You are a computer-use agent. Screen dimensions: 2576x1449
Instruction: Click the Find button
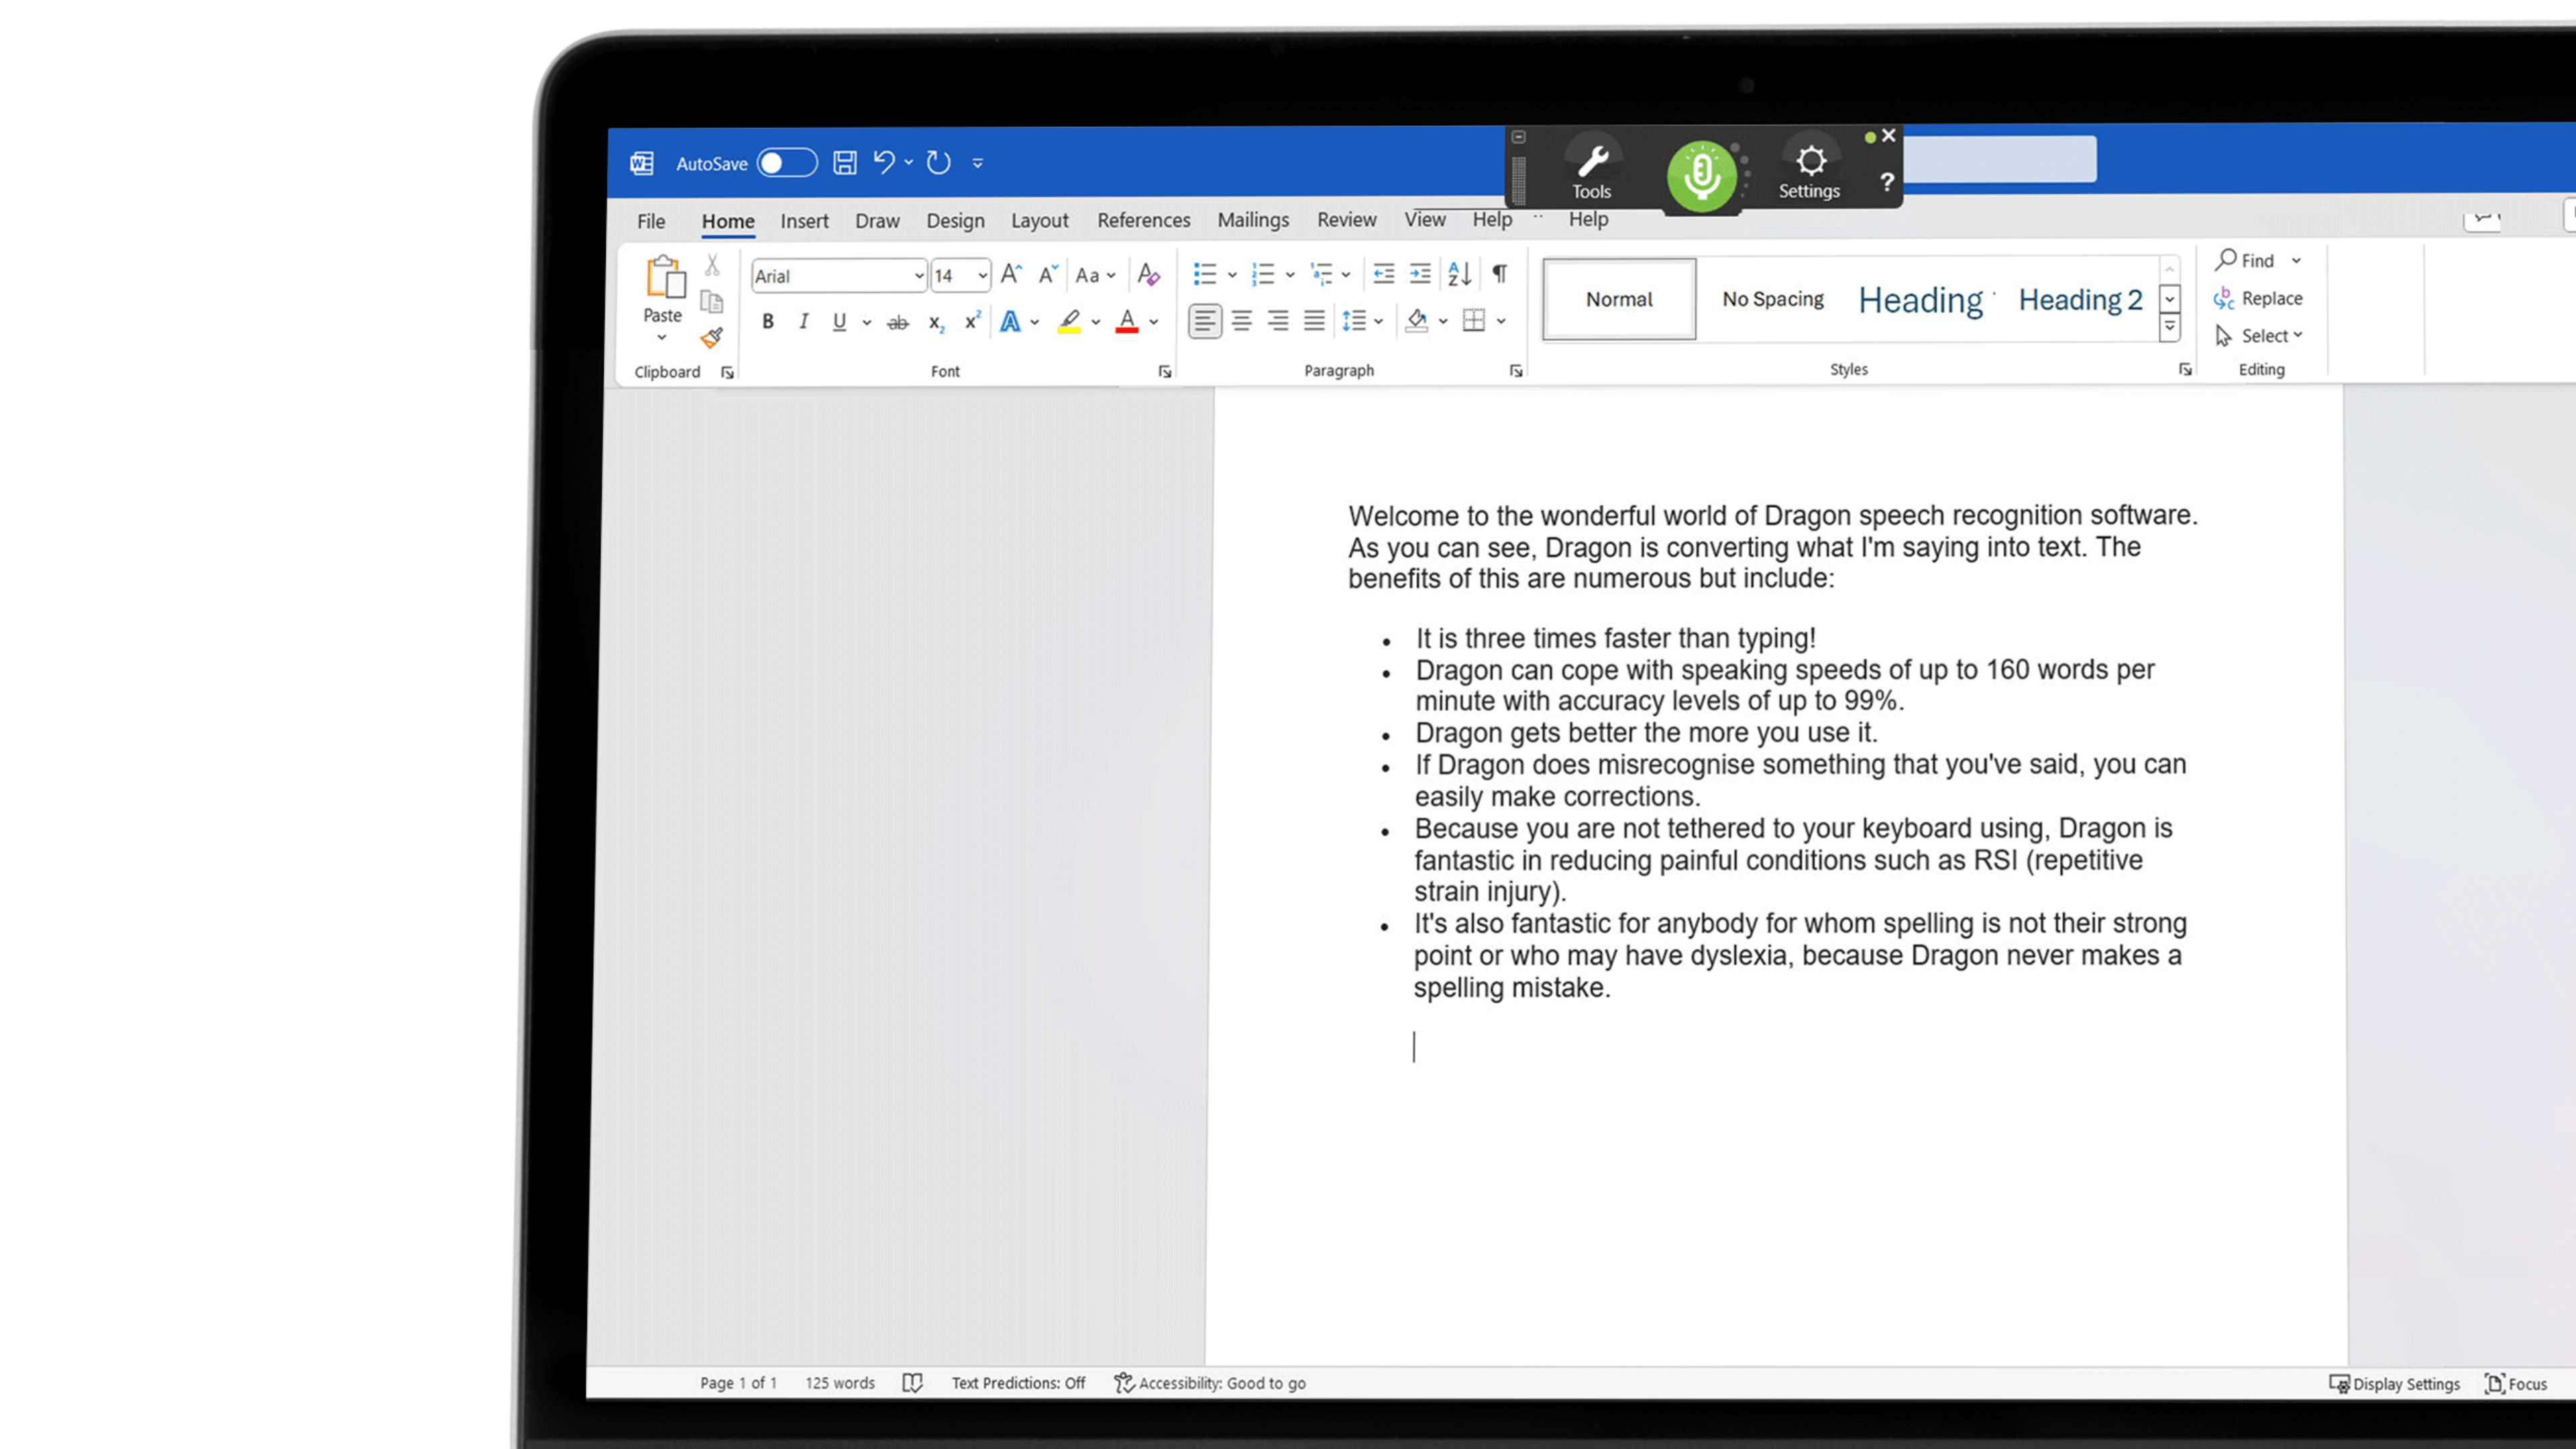pos(2246,261)
